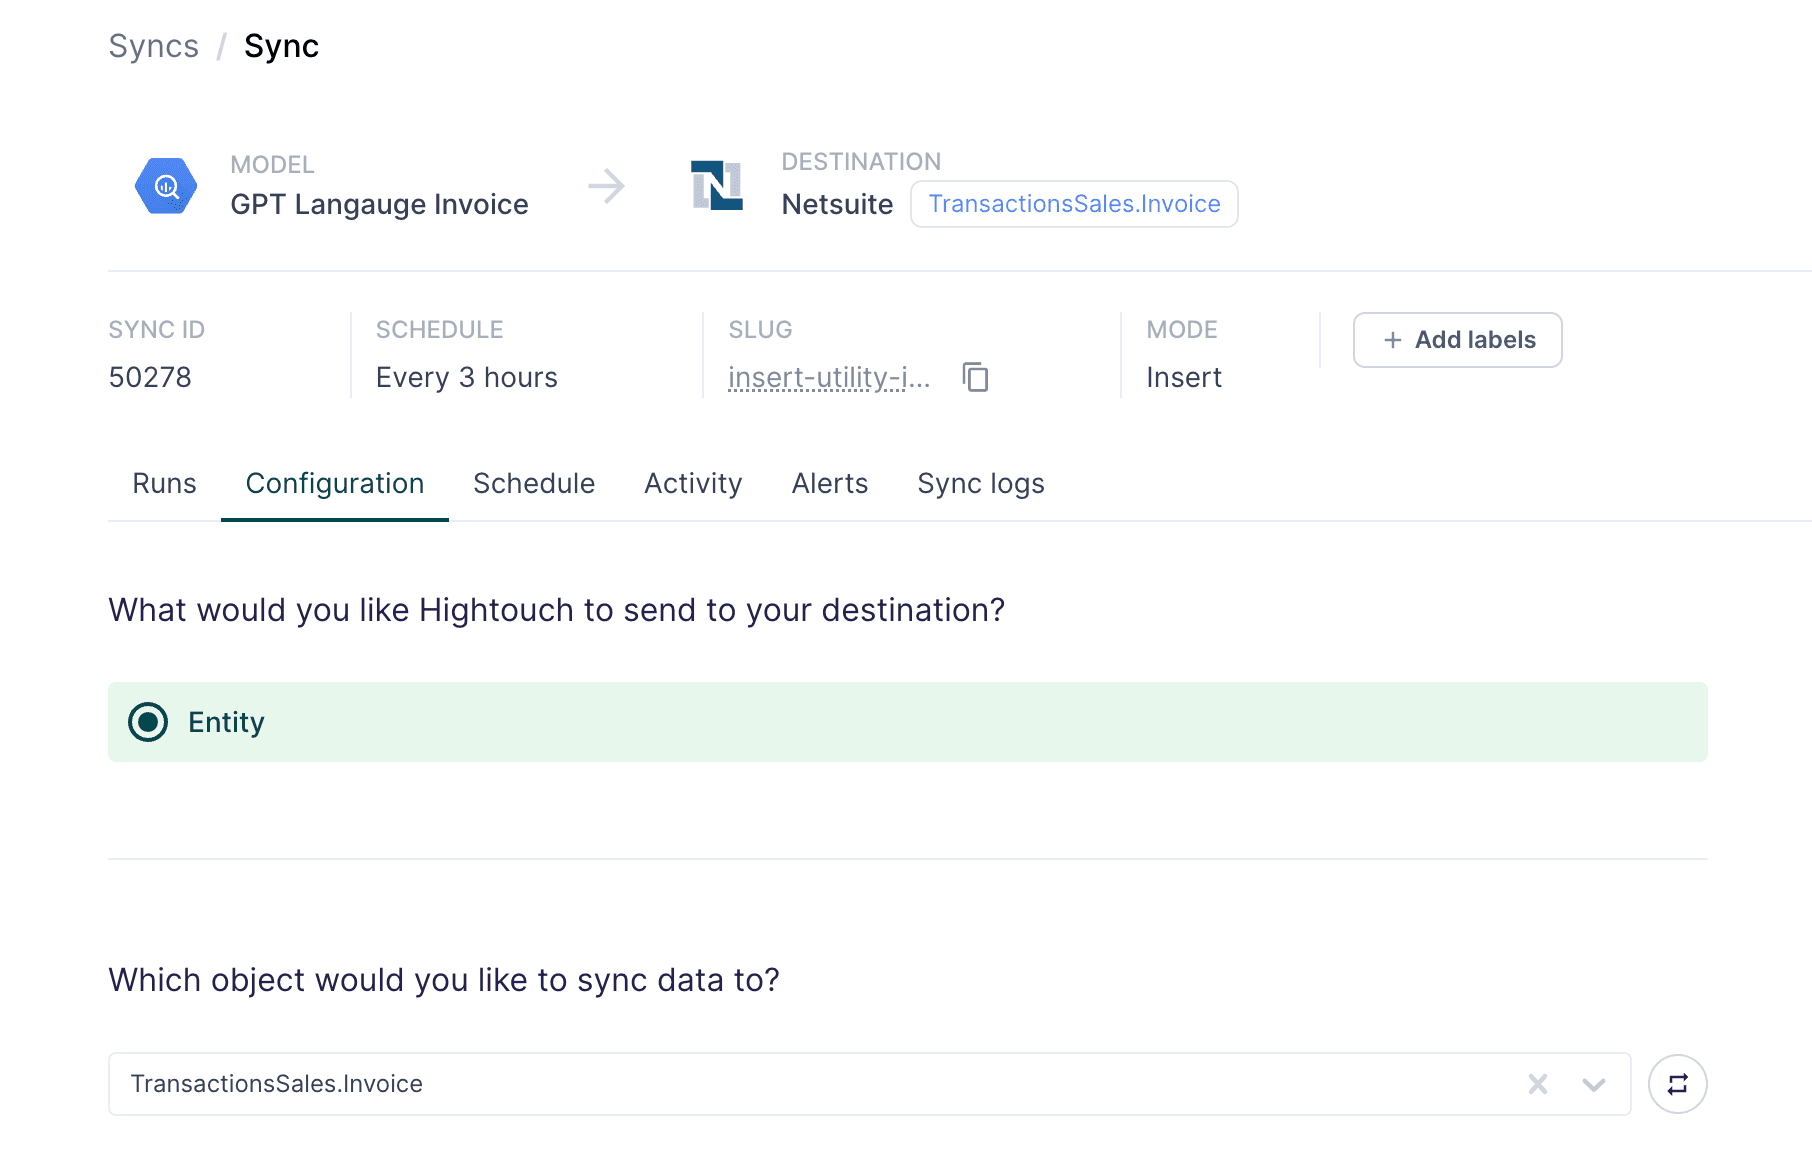Select the Entity radio option
Viewport: 1812px width, 1176px height.
pyautogui.click(x=147, y=722)
